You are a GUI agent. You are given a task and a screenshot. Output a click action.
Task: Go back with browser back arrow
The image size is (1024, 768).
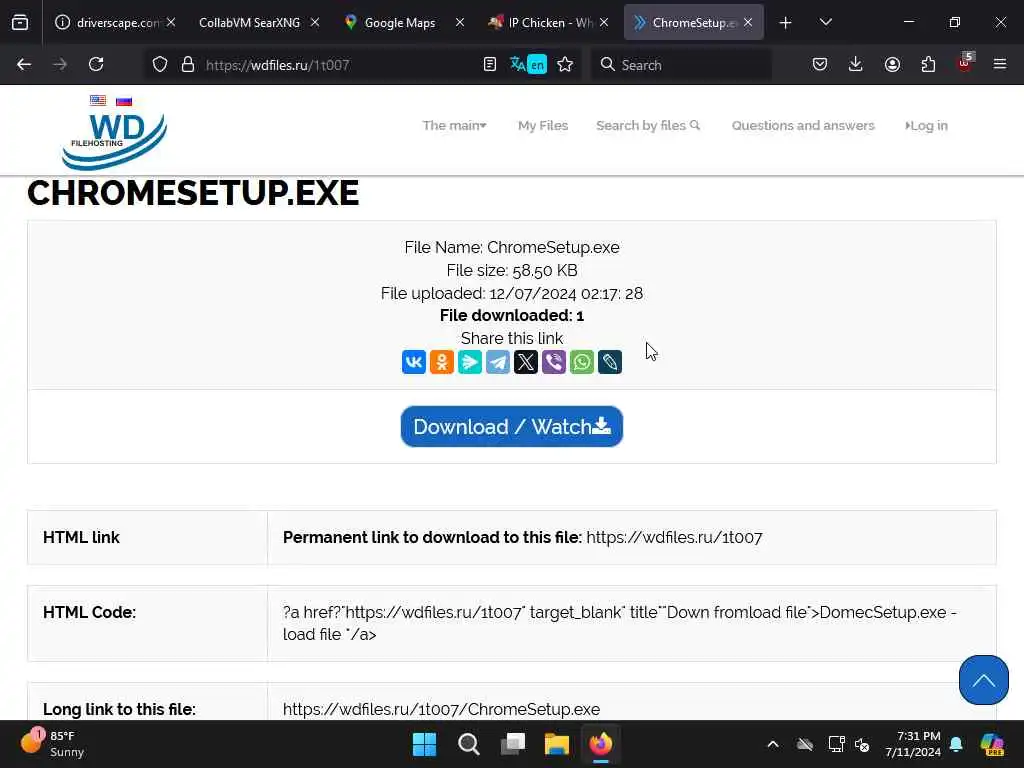[24, 65]
